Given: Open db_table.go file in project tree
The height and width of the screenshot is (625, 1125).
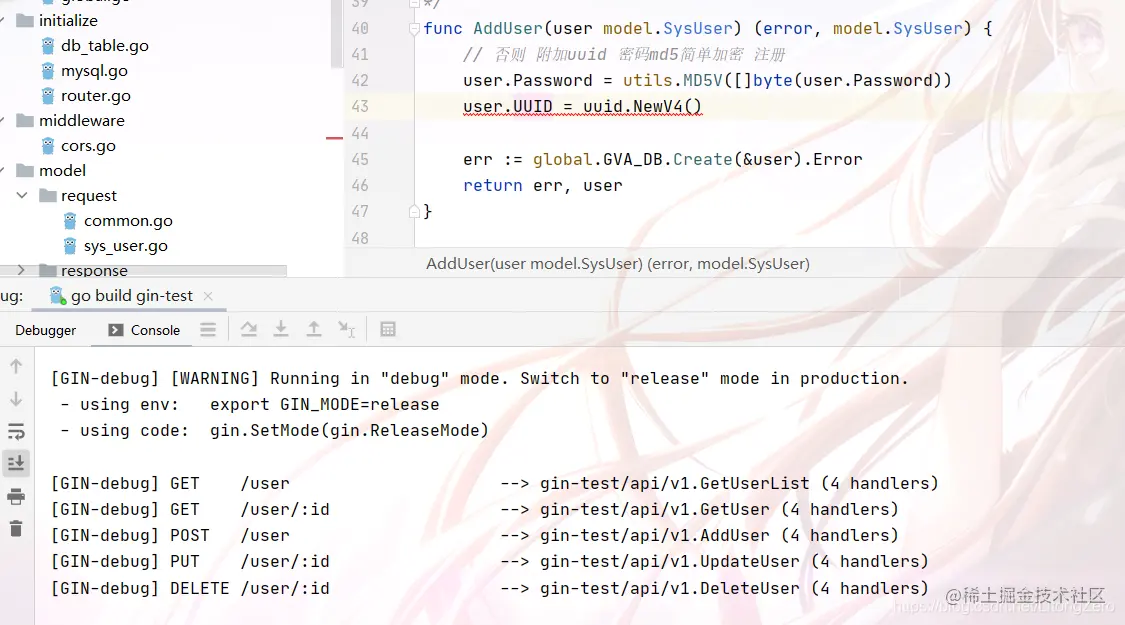Looking at the screenshot, I should point(105,46).
